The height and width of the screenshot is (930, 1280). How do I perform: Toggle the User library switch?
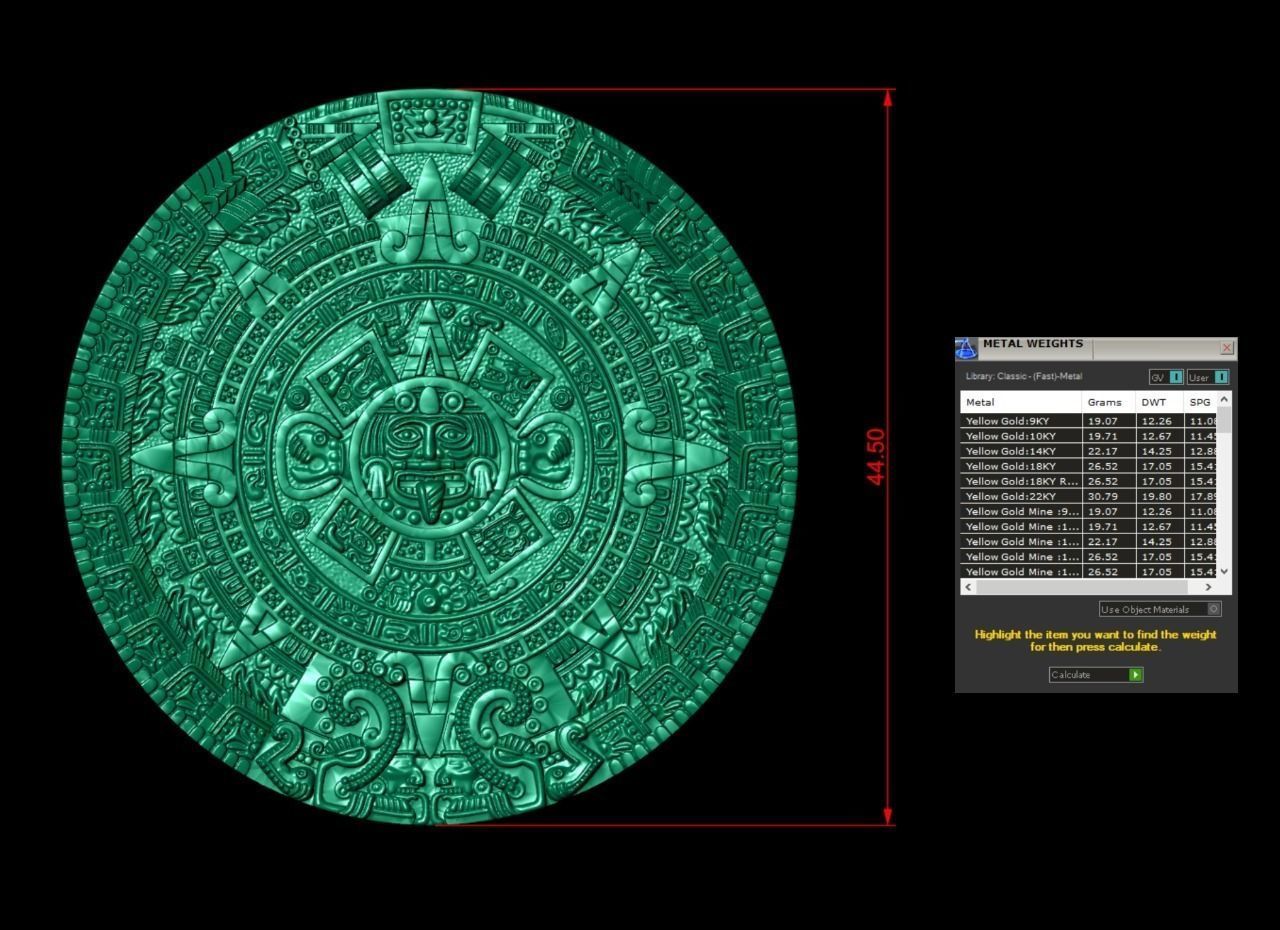(1208, 377)
